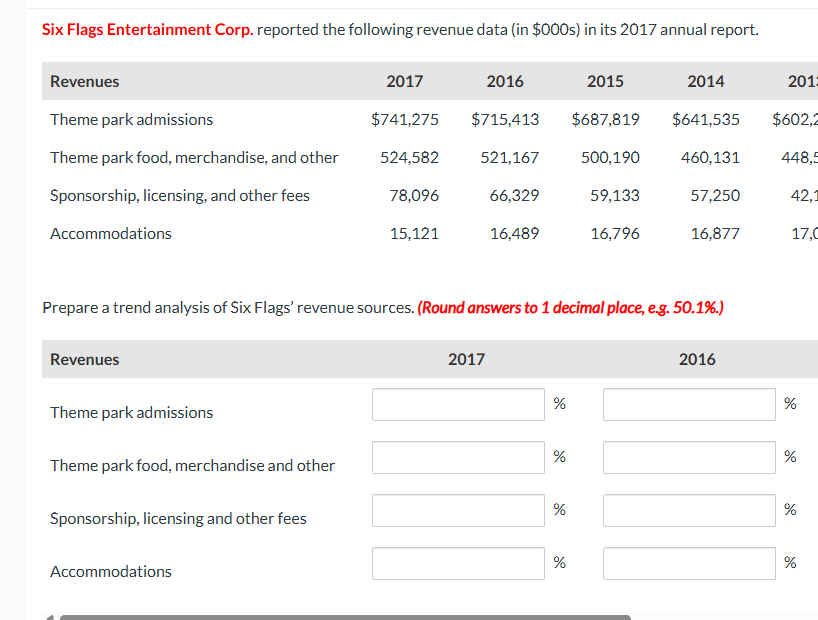Viewport: 818px width, 620px height.
Task: Click the 2016 Accommodations answer box
Action: click(x=688, y=563)
